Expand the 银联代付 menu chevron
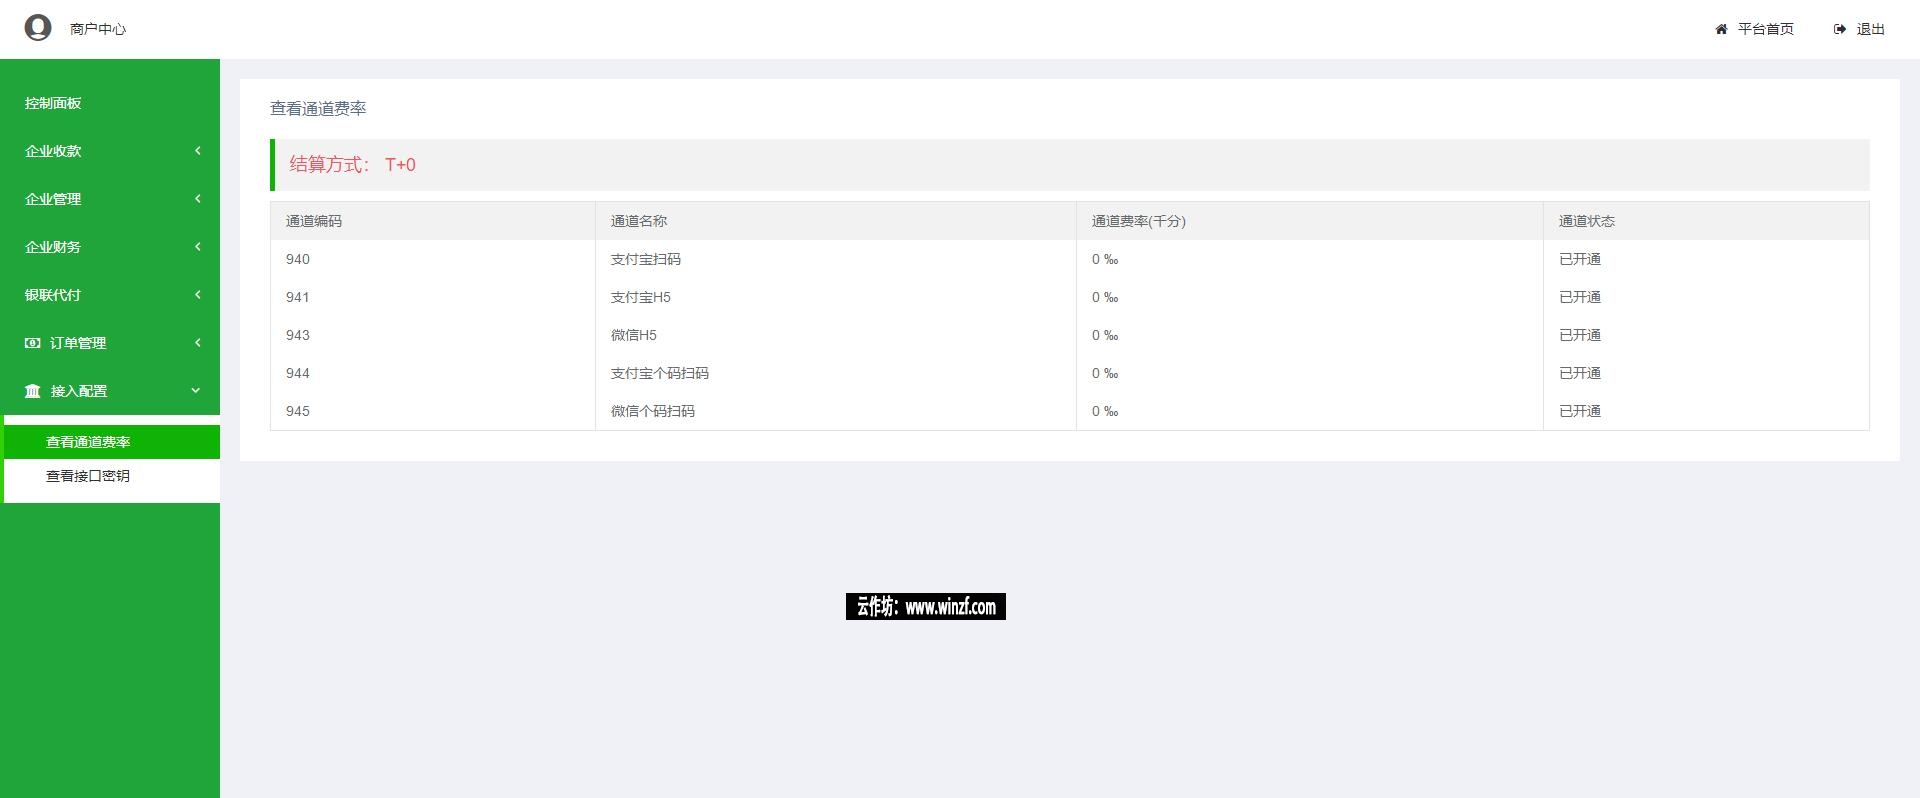This screenshot has width=1920, height=798. (197, 295)
